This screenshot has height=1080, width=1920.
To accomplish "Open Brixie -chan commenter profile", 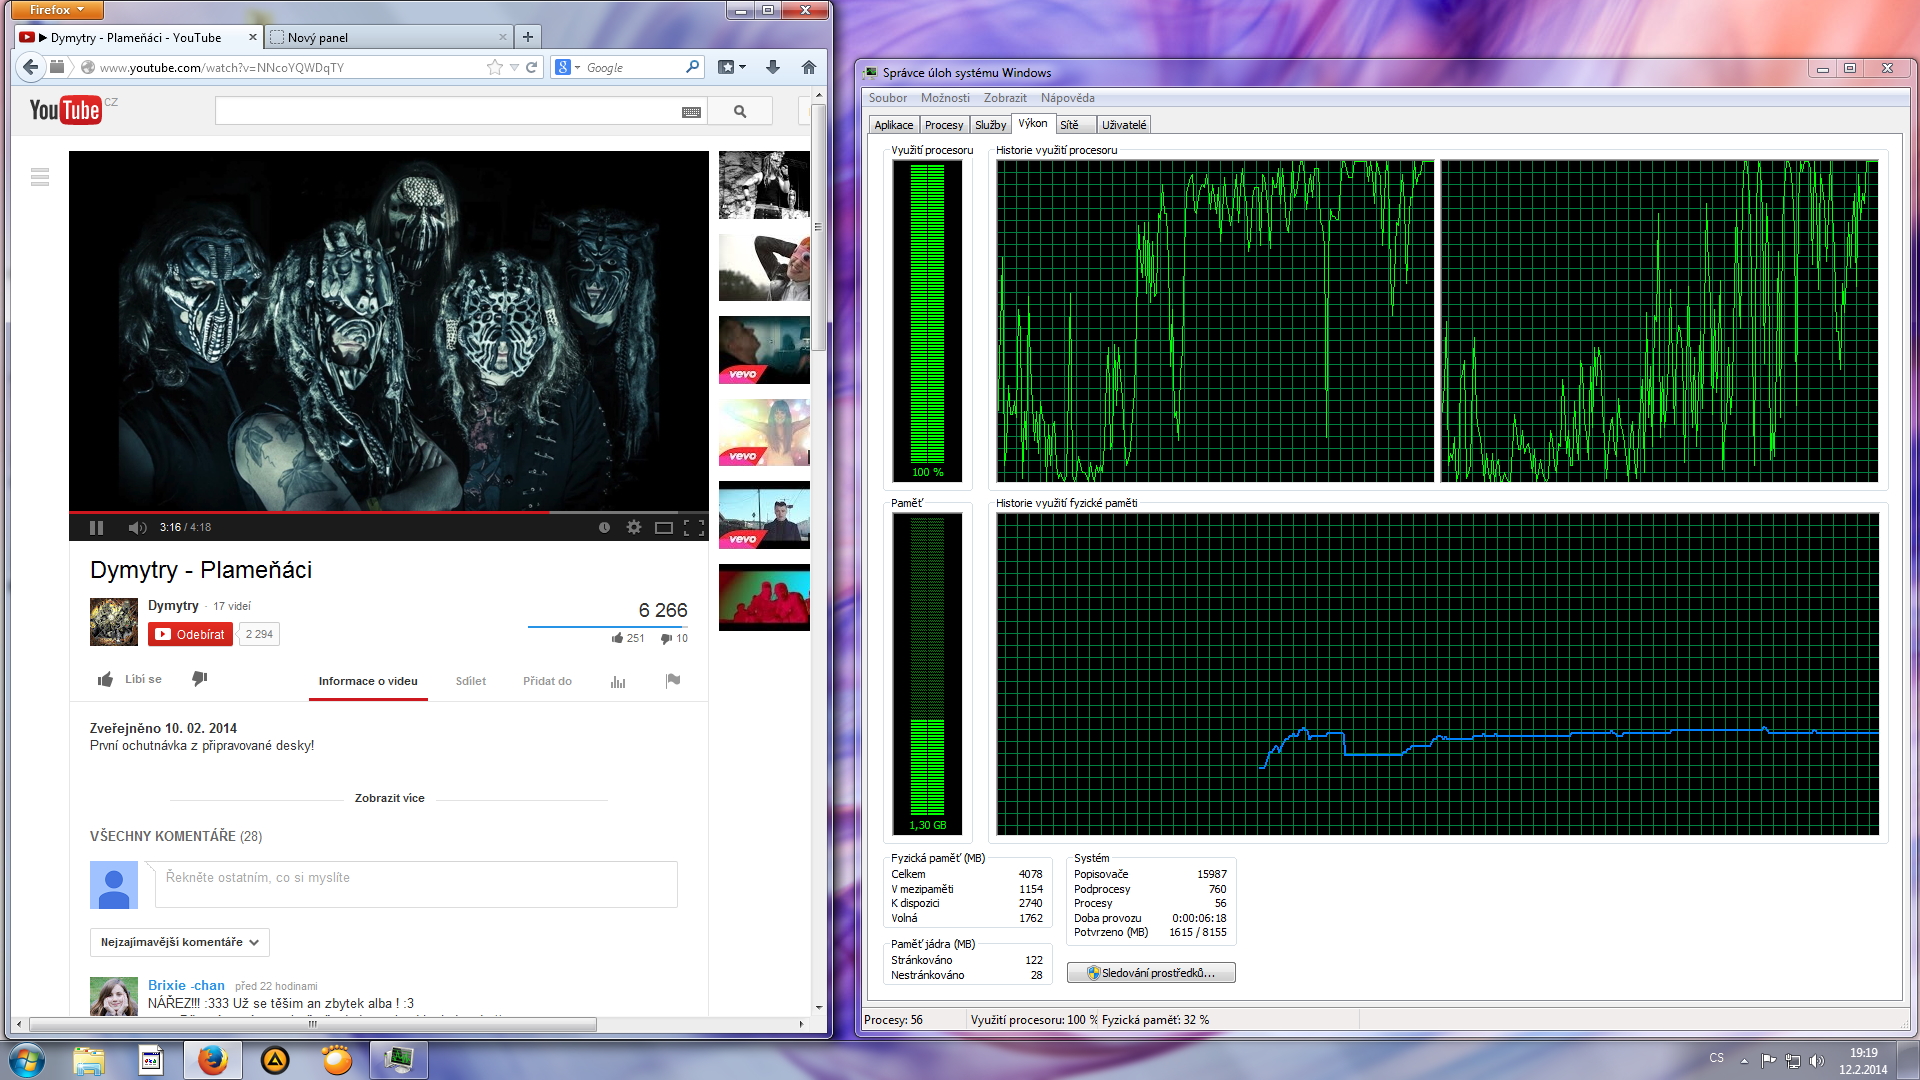I will pos(186,985).
